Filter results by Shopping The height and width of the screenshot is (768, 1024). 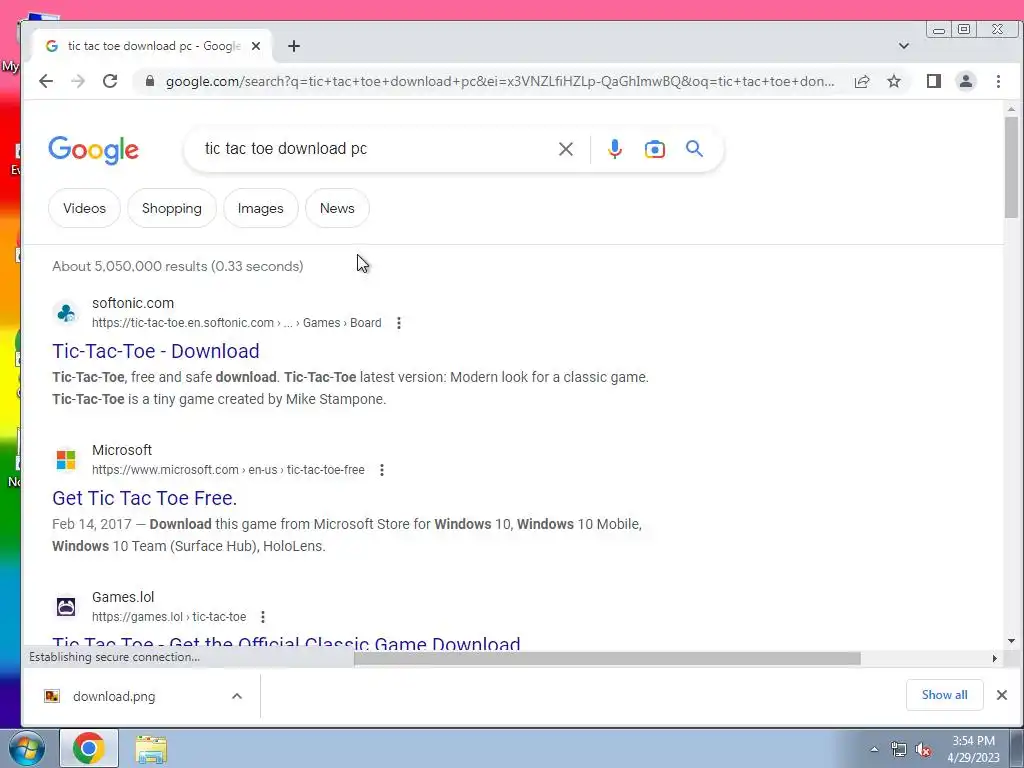pyautogui.click(x=172, y=208)
